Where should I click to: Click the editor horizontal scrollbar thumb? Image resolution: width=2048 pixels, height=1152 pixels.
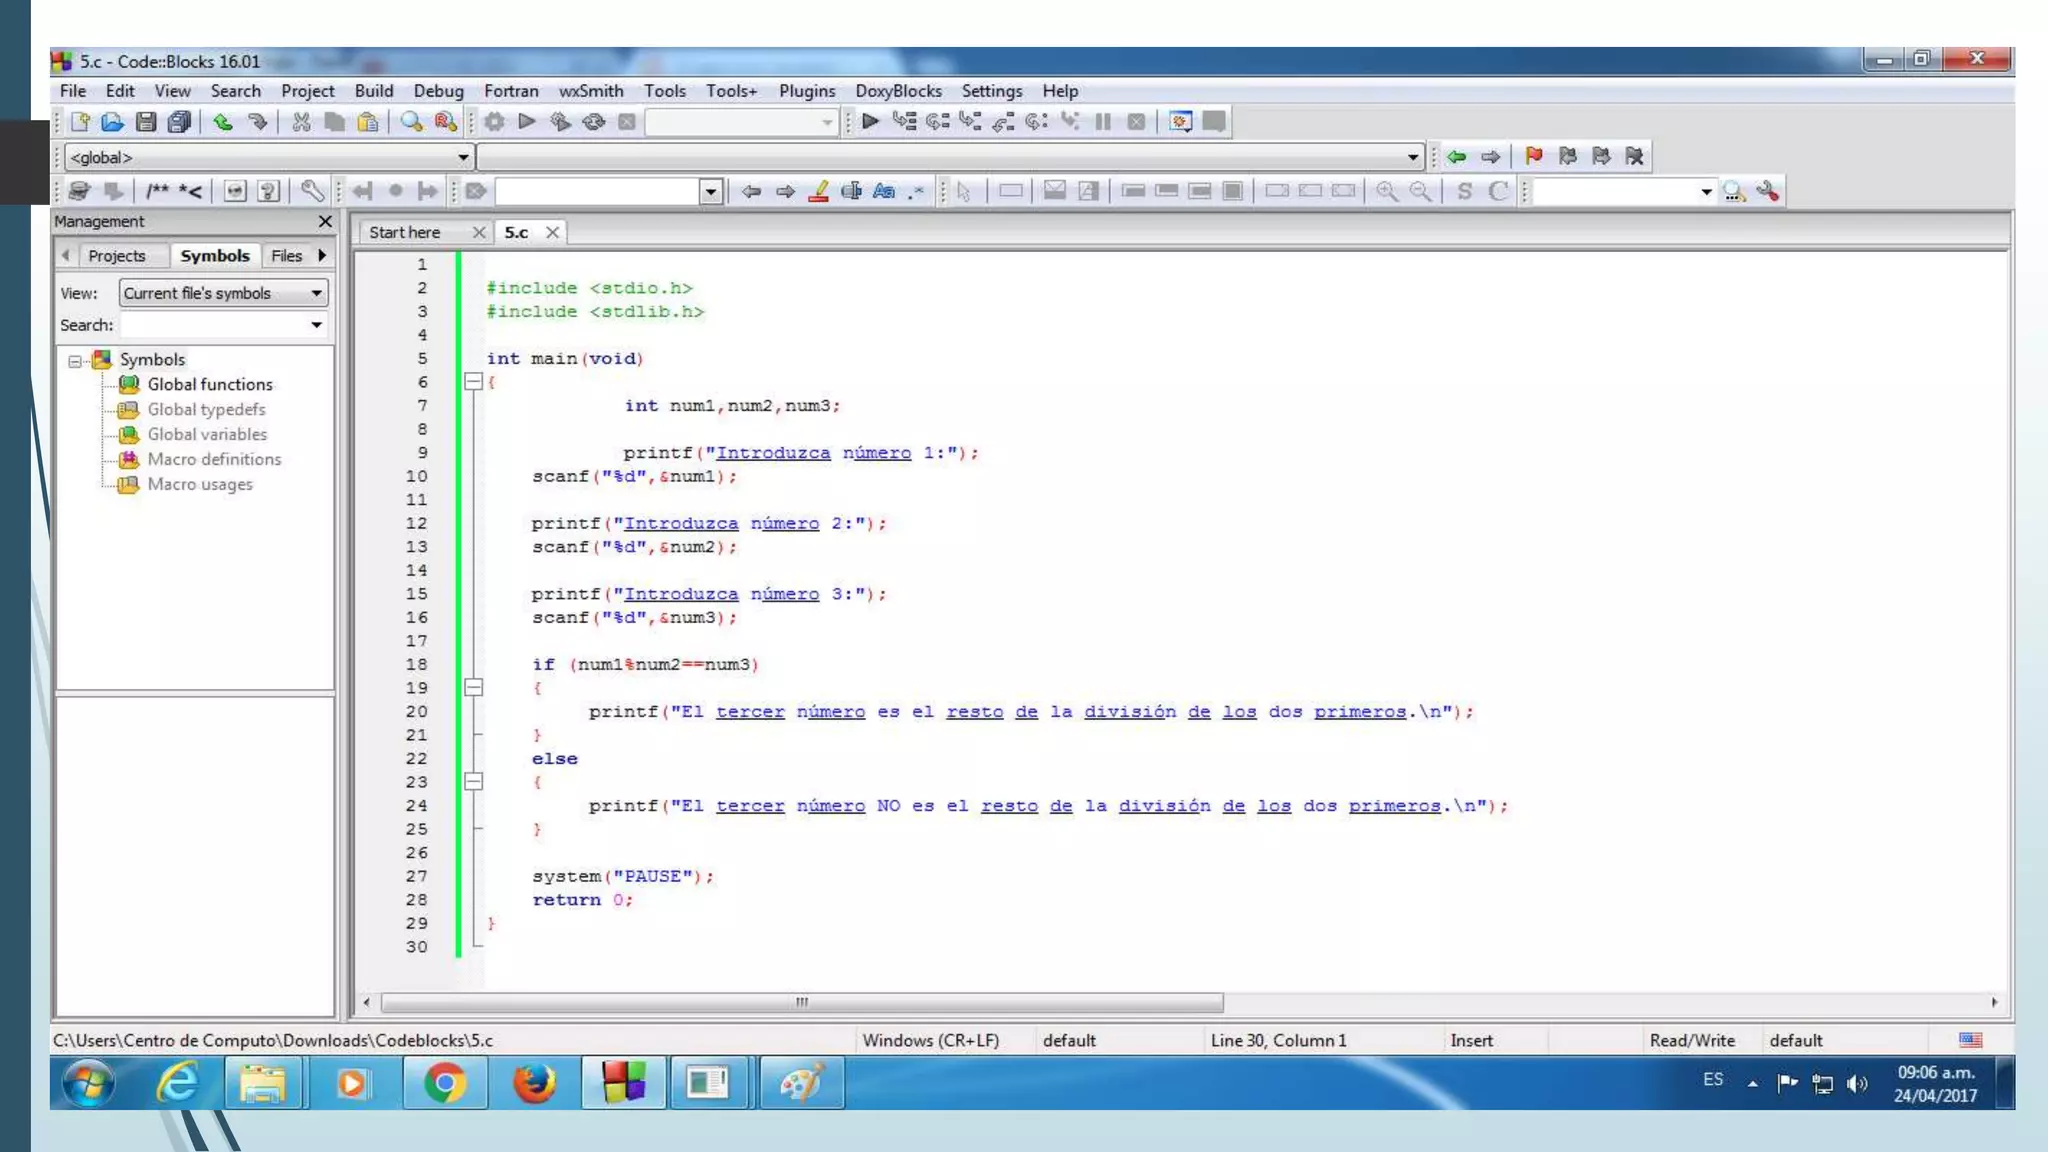tap(801, 1002)
